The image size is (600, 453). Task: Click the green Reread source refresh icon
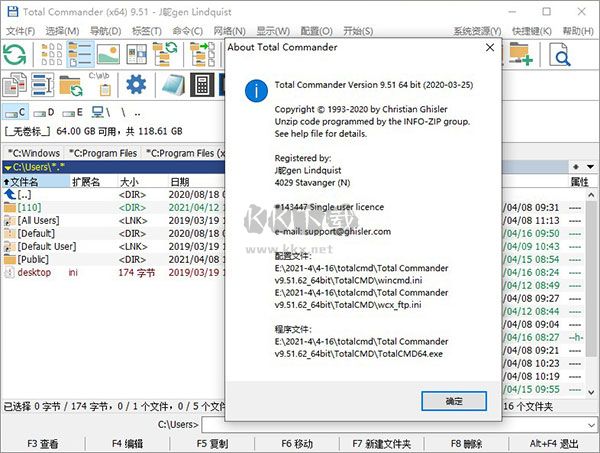[15, 55]
